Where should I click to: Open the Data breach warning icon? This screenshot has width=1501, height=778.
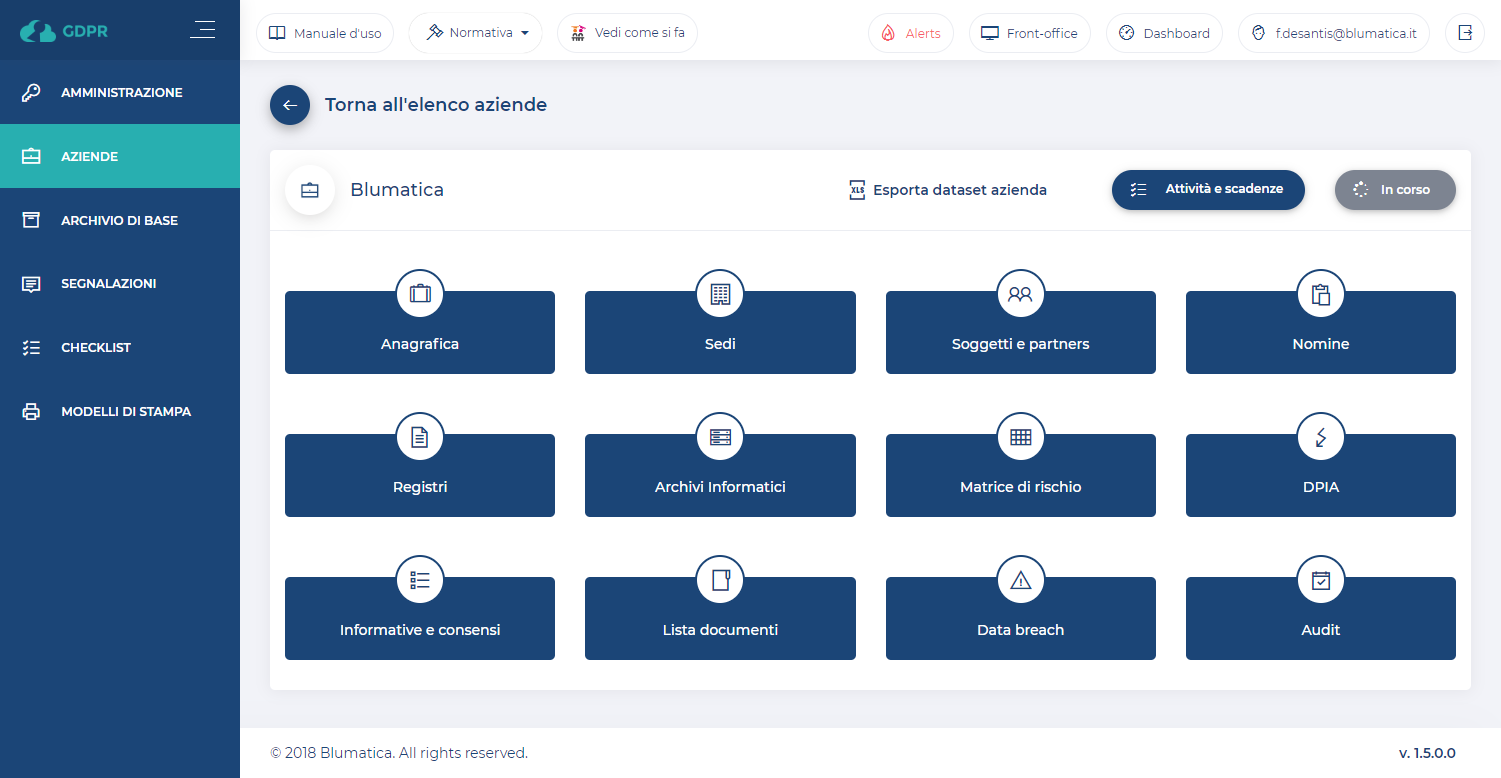tap(1020, 580)
